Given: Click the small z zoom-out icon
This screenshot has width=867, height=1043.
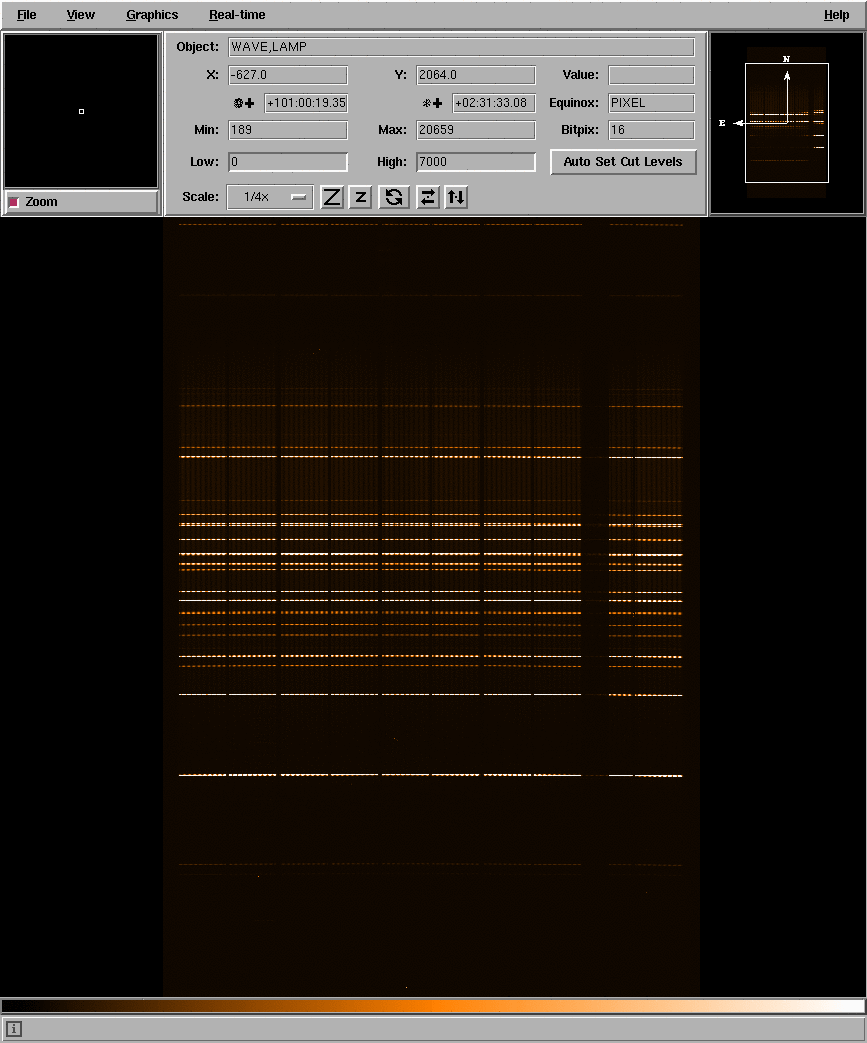Looking at the screenshot, I should 361,197.
